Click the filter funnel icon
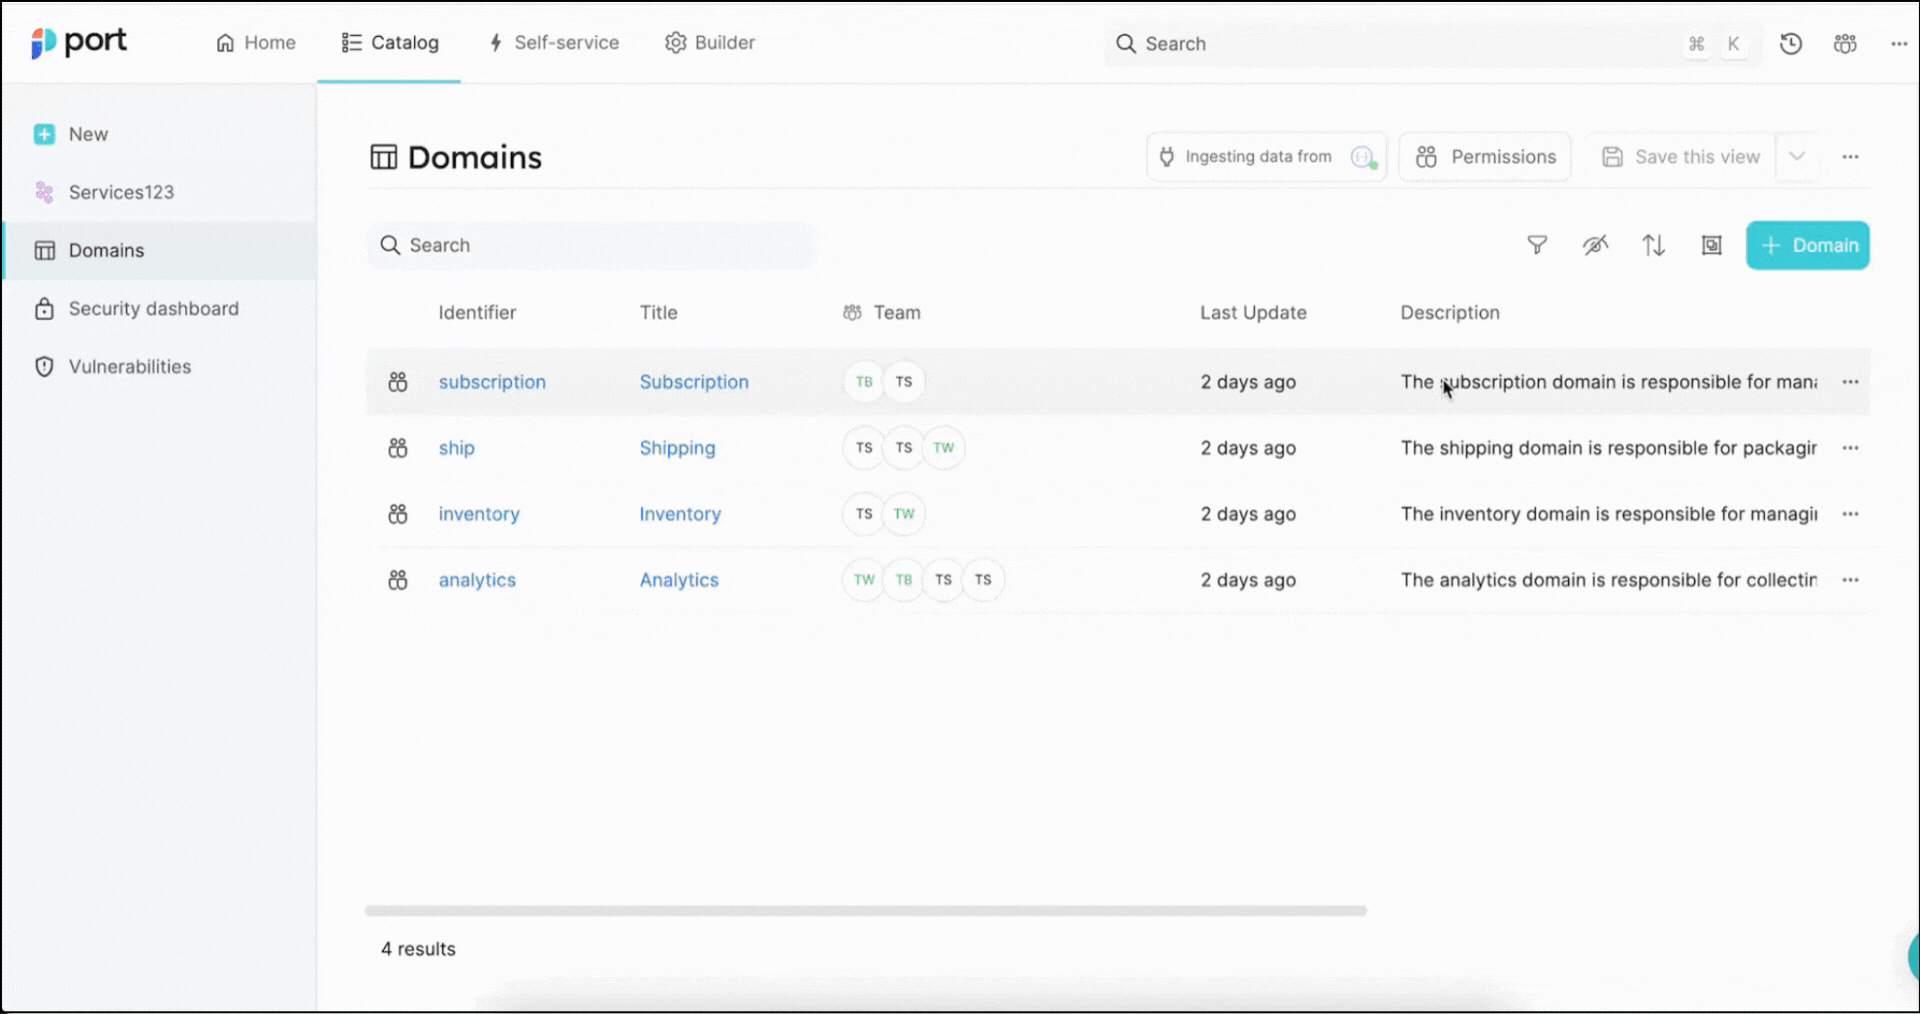 tap(1537, 245)
